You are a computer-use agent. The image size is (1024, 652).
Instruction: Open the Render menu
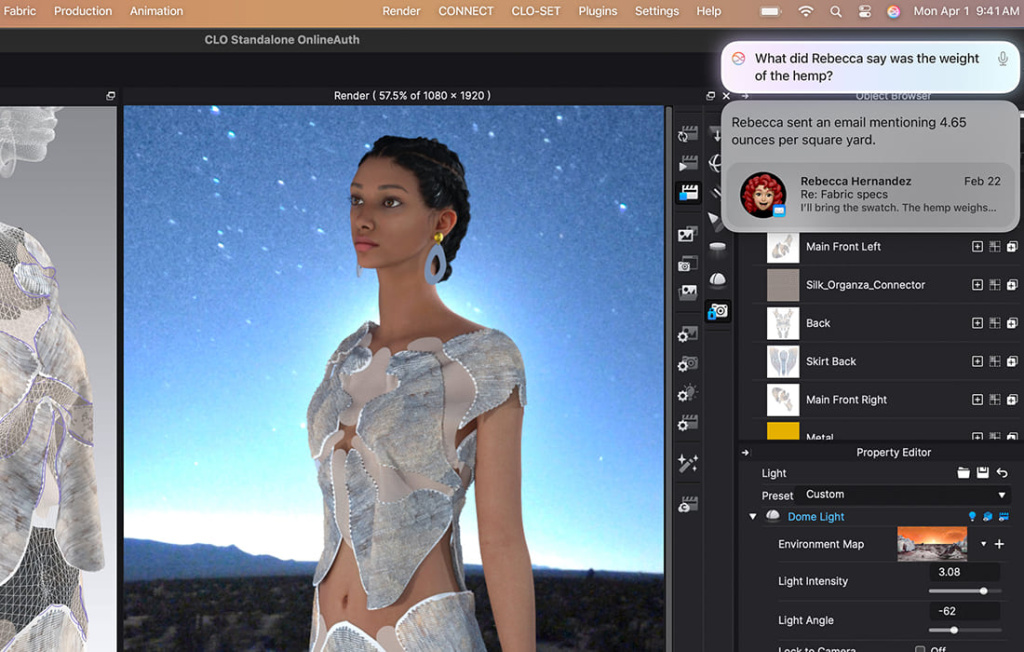401,11
